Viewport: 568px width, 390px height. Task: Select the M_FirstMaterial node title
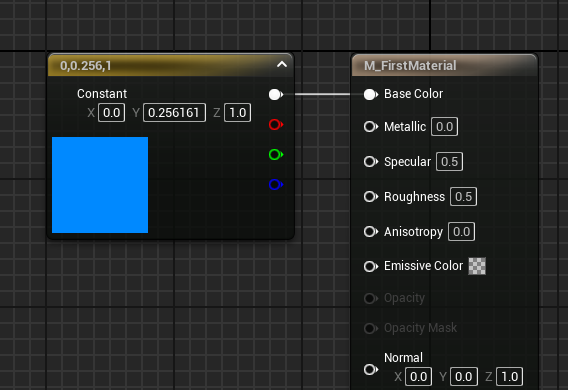410,66
